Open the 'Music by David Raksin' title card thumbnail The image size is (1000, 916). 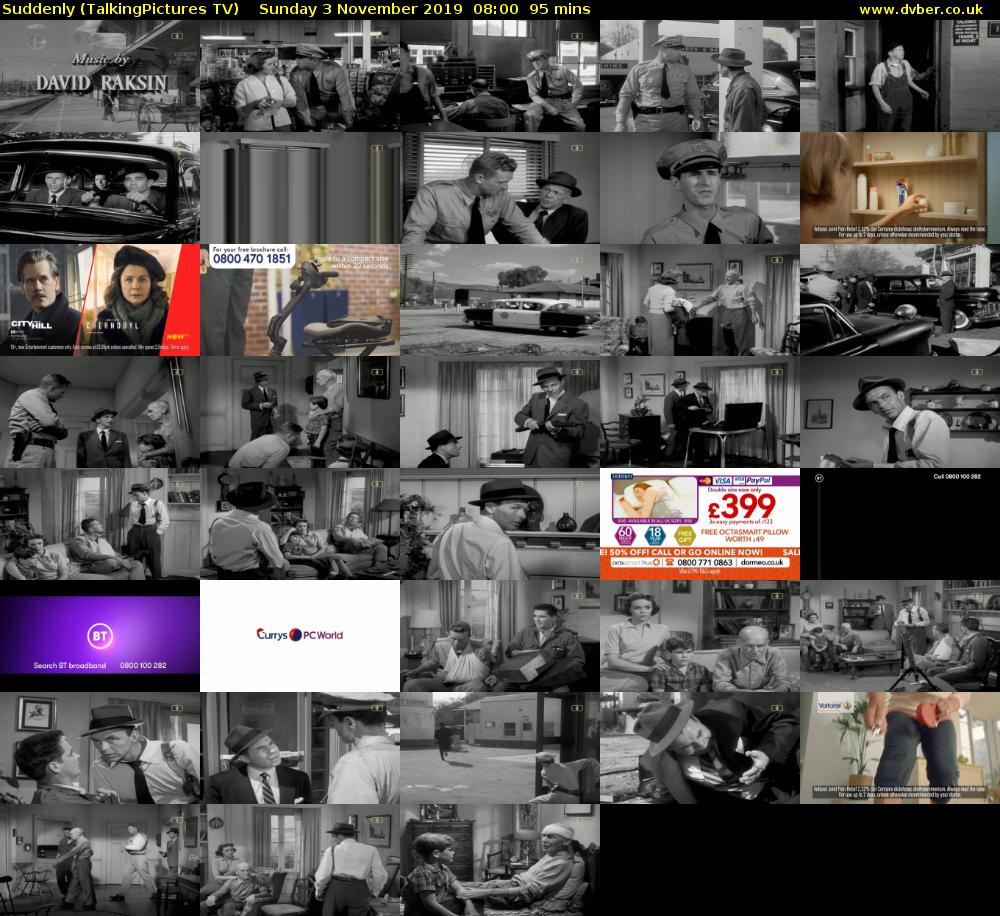click(100, 76)
